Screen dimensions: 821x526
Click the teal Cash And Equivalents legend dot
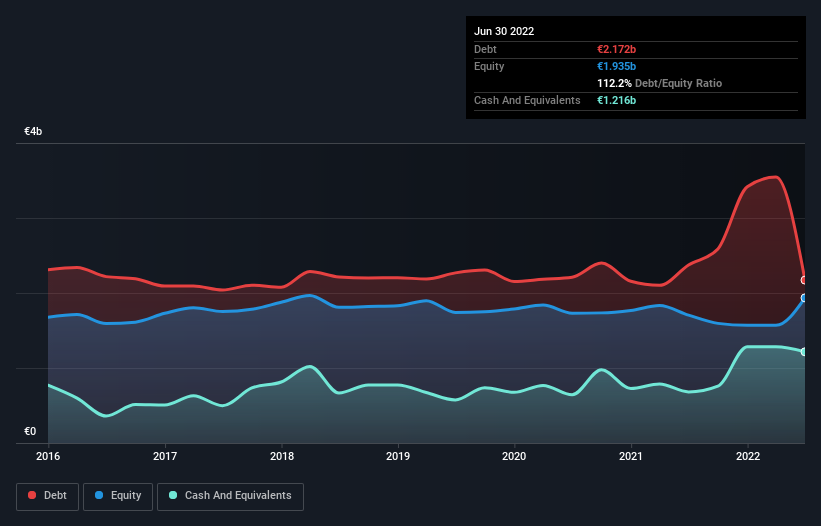(173, 495)
